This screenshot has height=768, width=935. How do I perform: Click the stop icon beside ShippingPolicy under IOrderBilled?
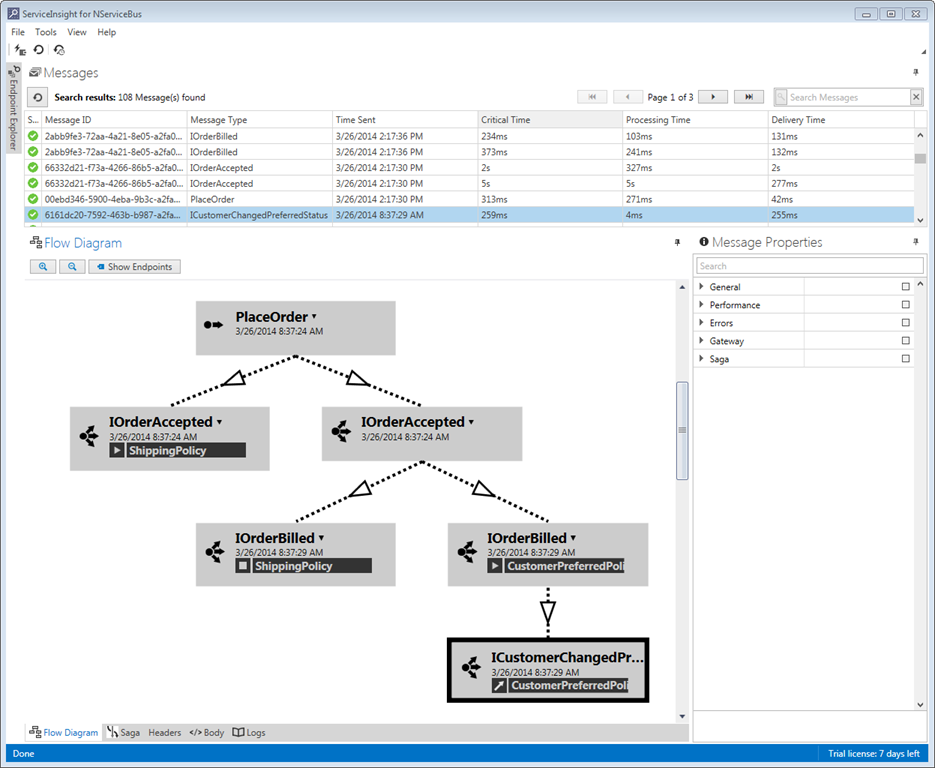[x=243, y=566]
